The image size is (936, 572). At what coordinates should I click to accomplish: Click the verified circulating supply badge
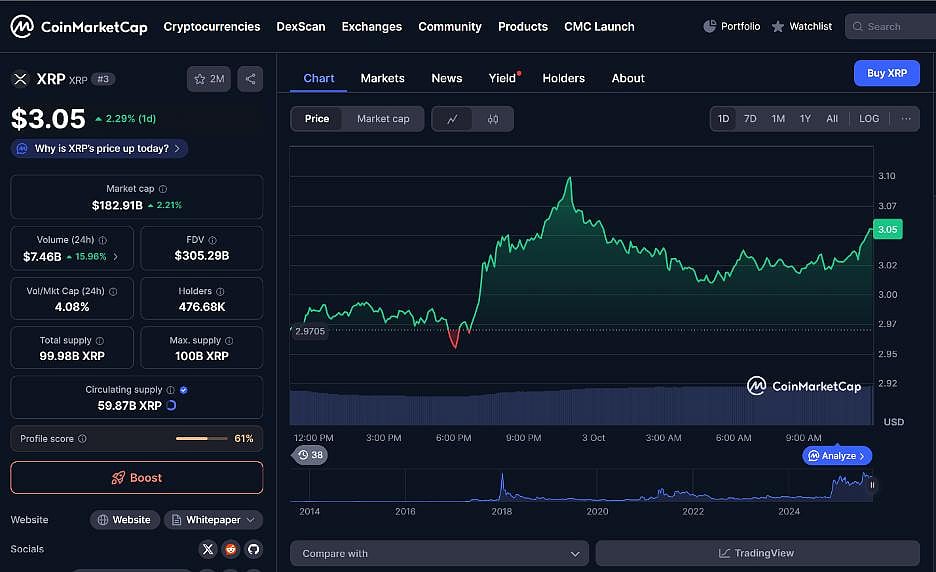coord(184,390)
